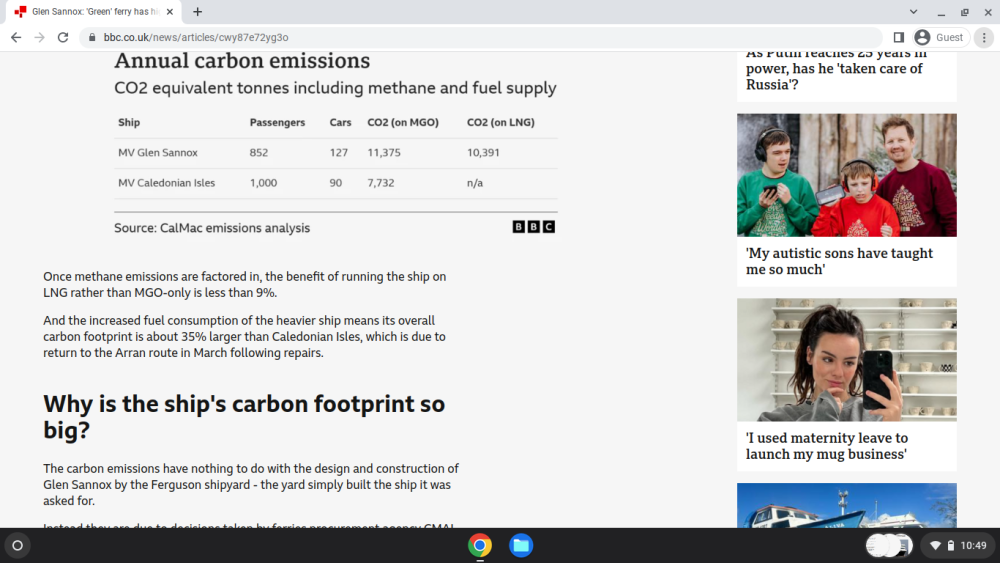Open the Putin 25 years in power story
The image size is (1000, 563).
[x=836, y=69]
